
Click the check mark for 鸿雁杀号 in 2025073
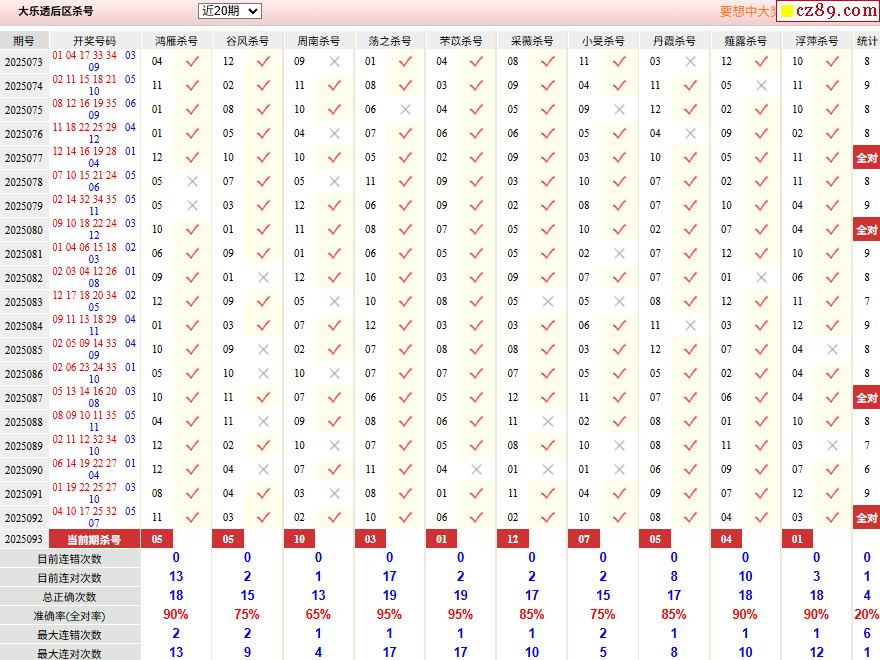(192, 62)
